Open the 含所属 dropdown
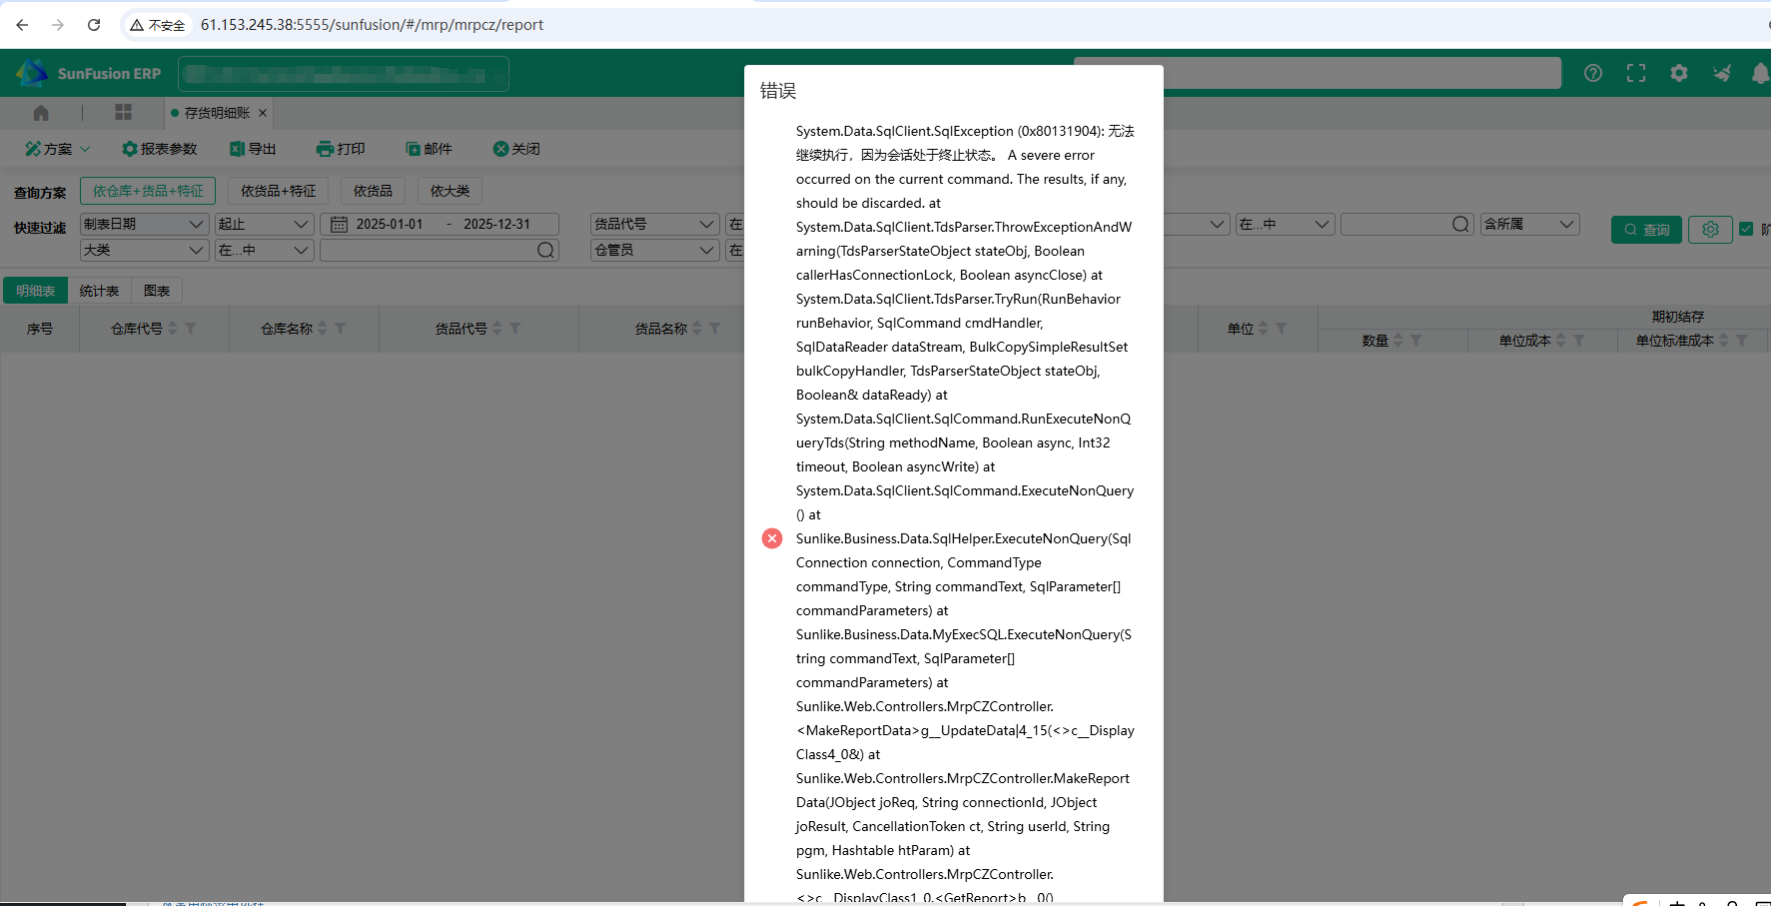Viewport: 1771px width, 906px height. point(1529,224)
